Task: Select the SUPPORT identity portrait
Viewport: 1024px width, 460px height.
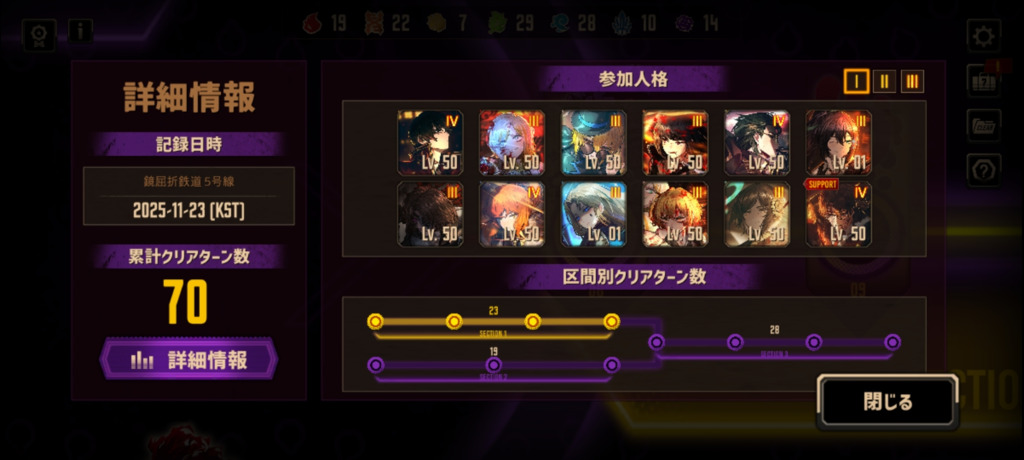Action: click(x=839, y=214)
